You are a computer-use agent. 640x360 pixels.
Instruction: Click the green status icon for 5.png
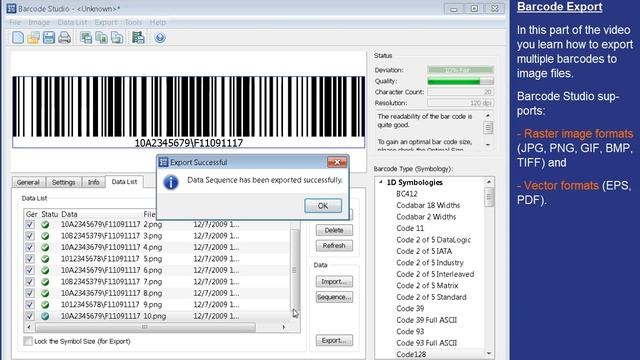click(45, 259)
